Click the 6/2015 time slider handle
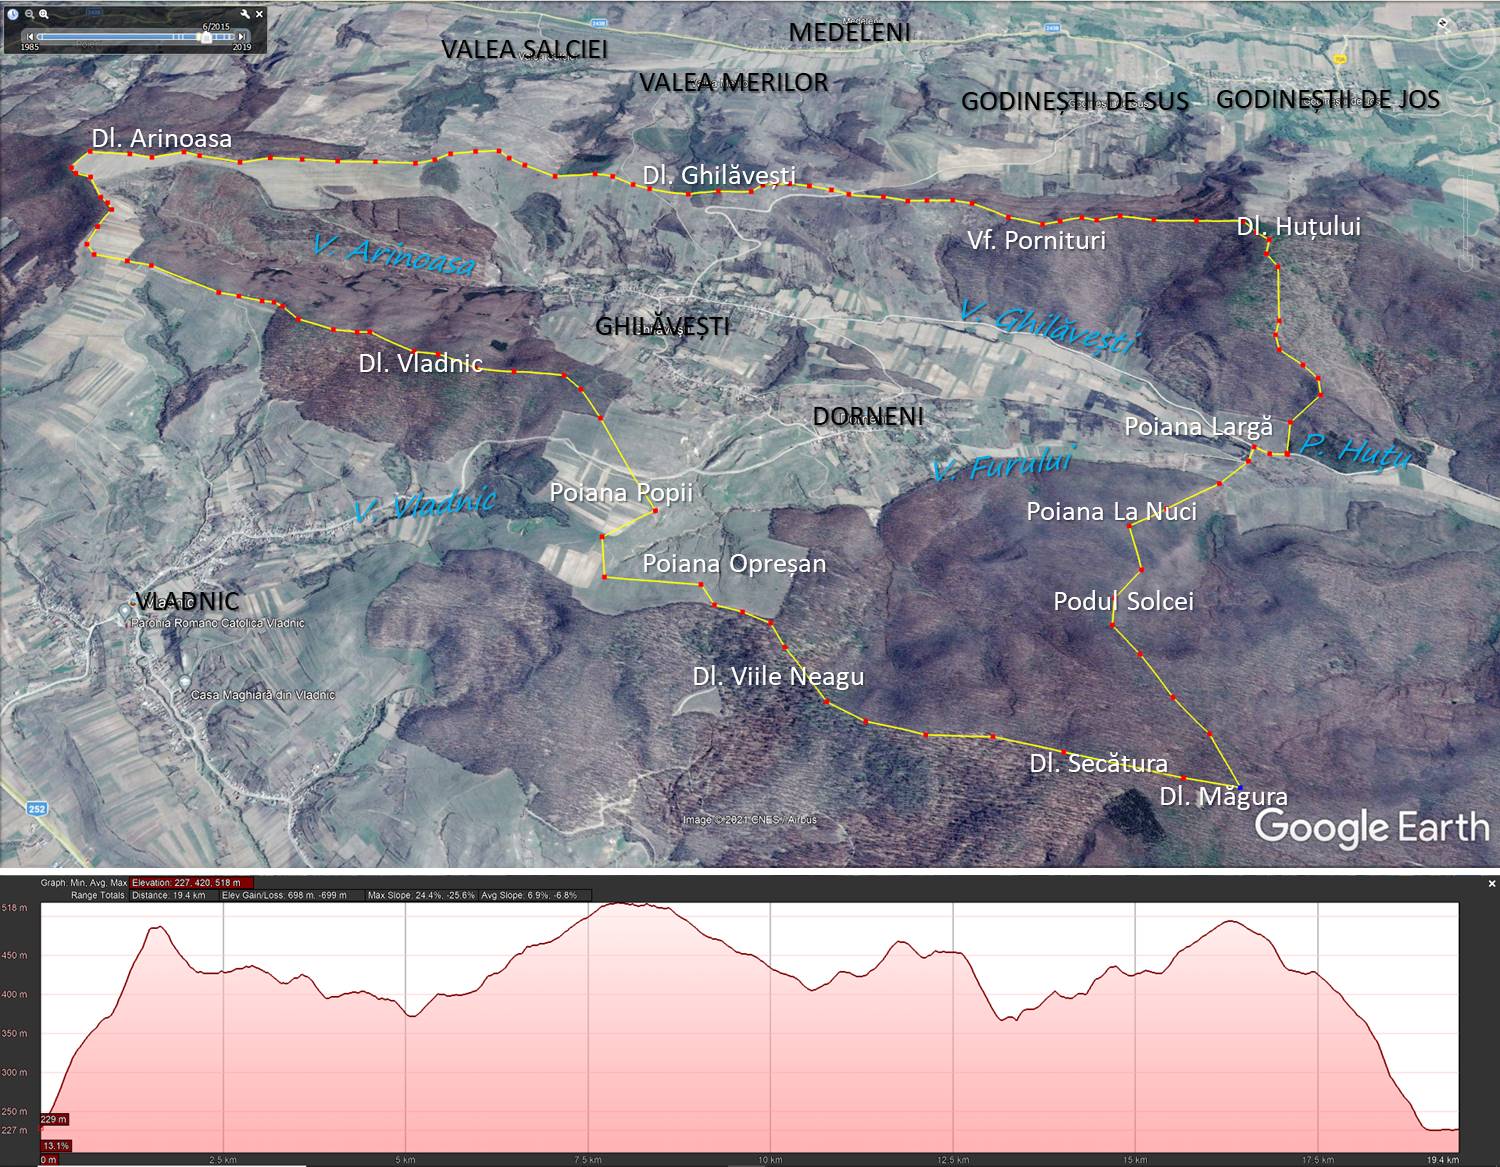The width and height of the screenshot is (1500, 1167). [206, 37]
